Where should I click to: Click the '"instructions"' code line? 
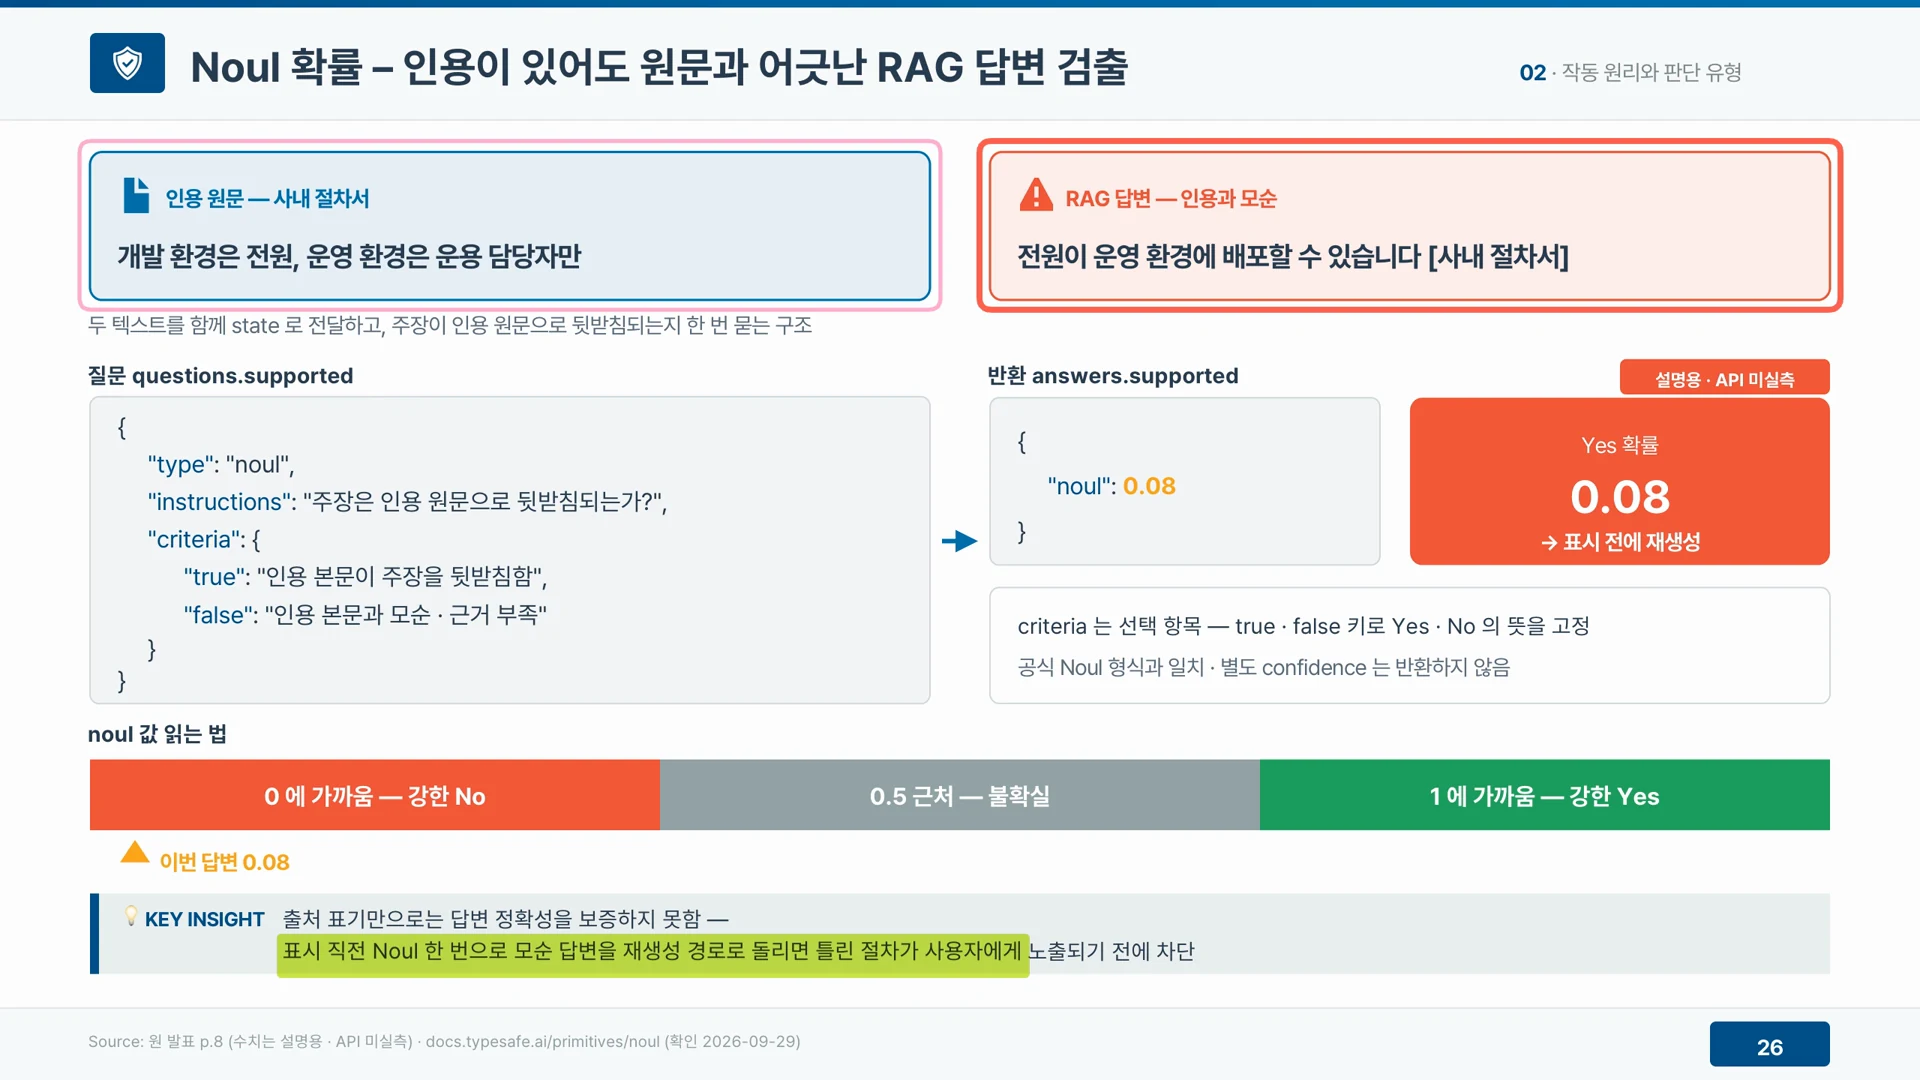pos(407,501)
